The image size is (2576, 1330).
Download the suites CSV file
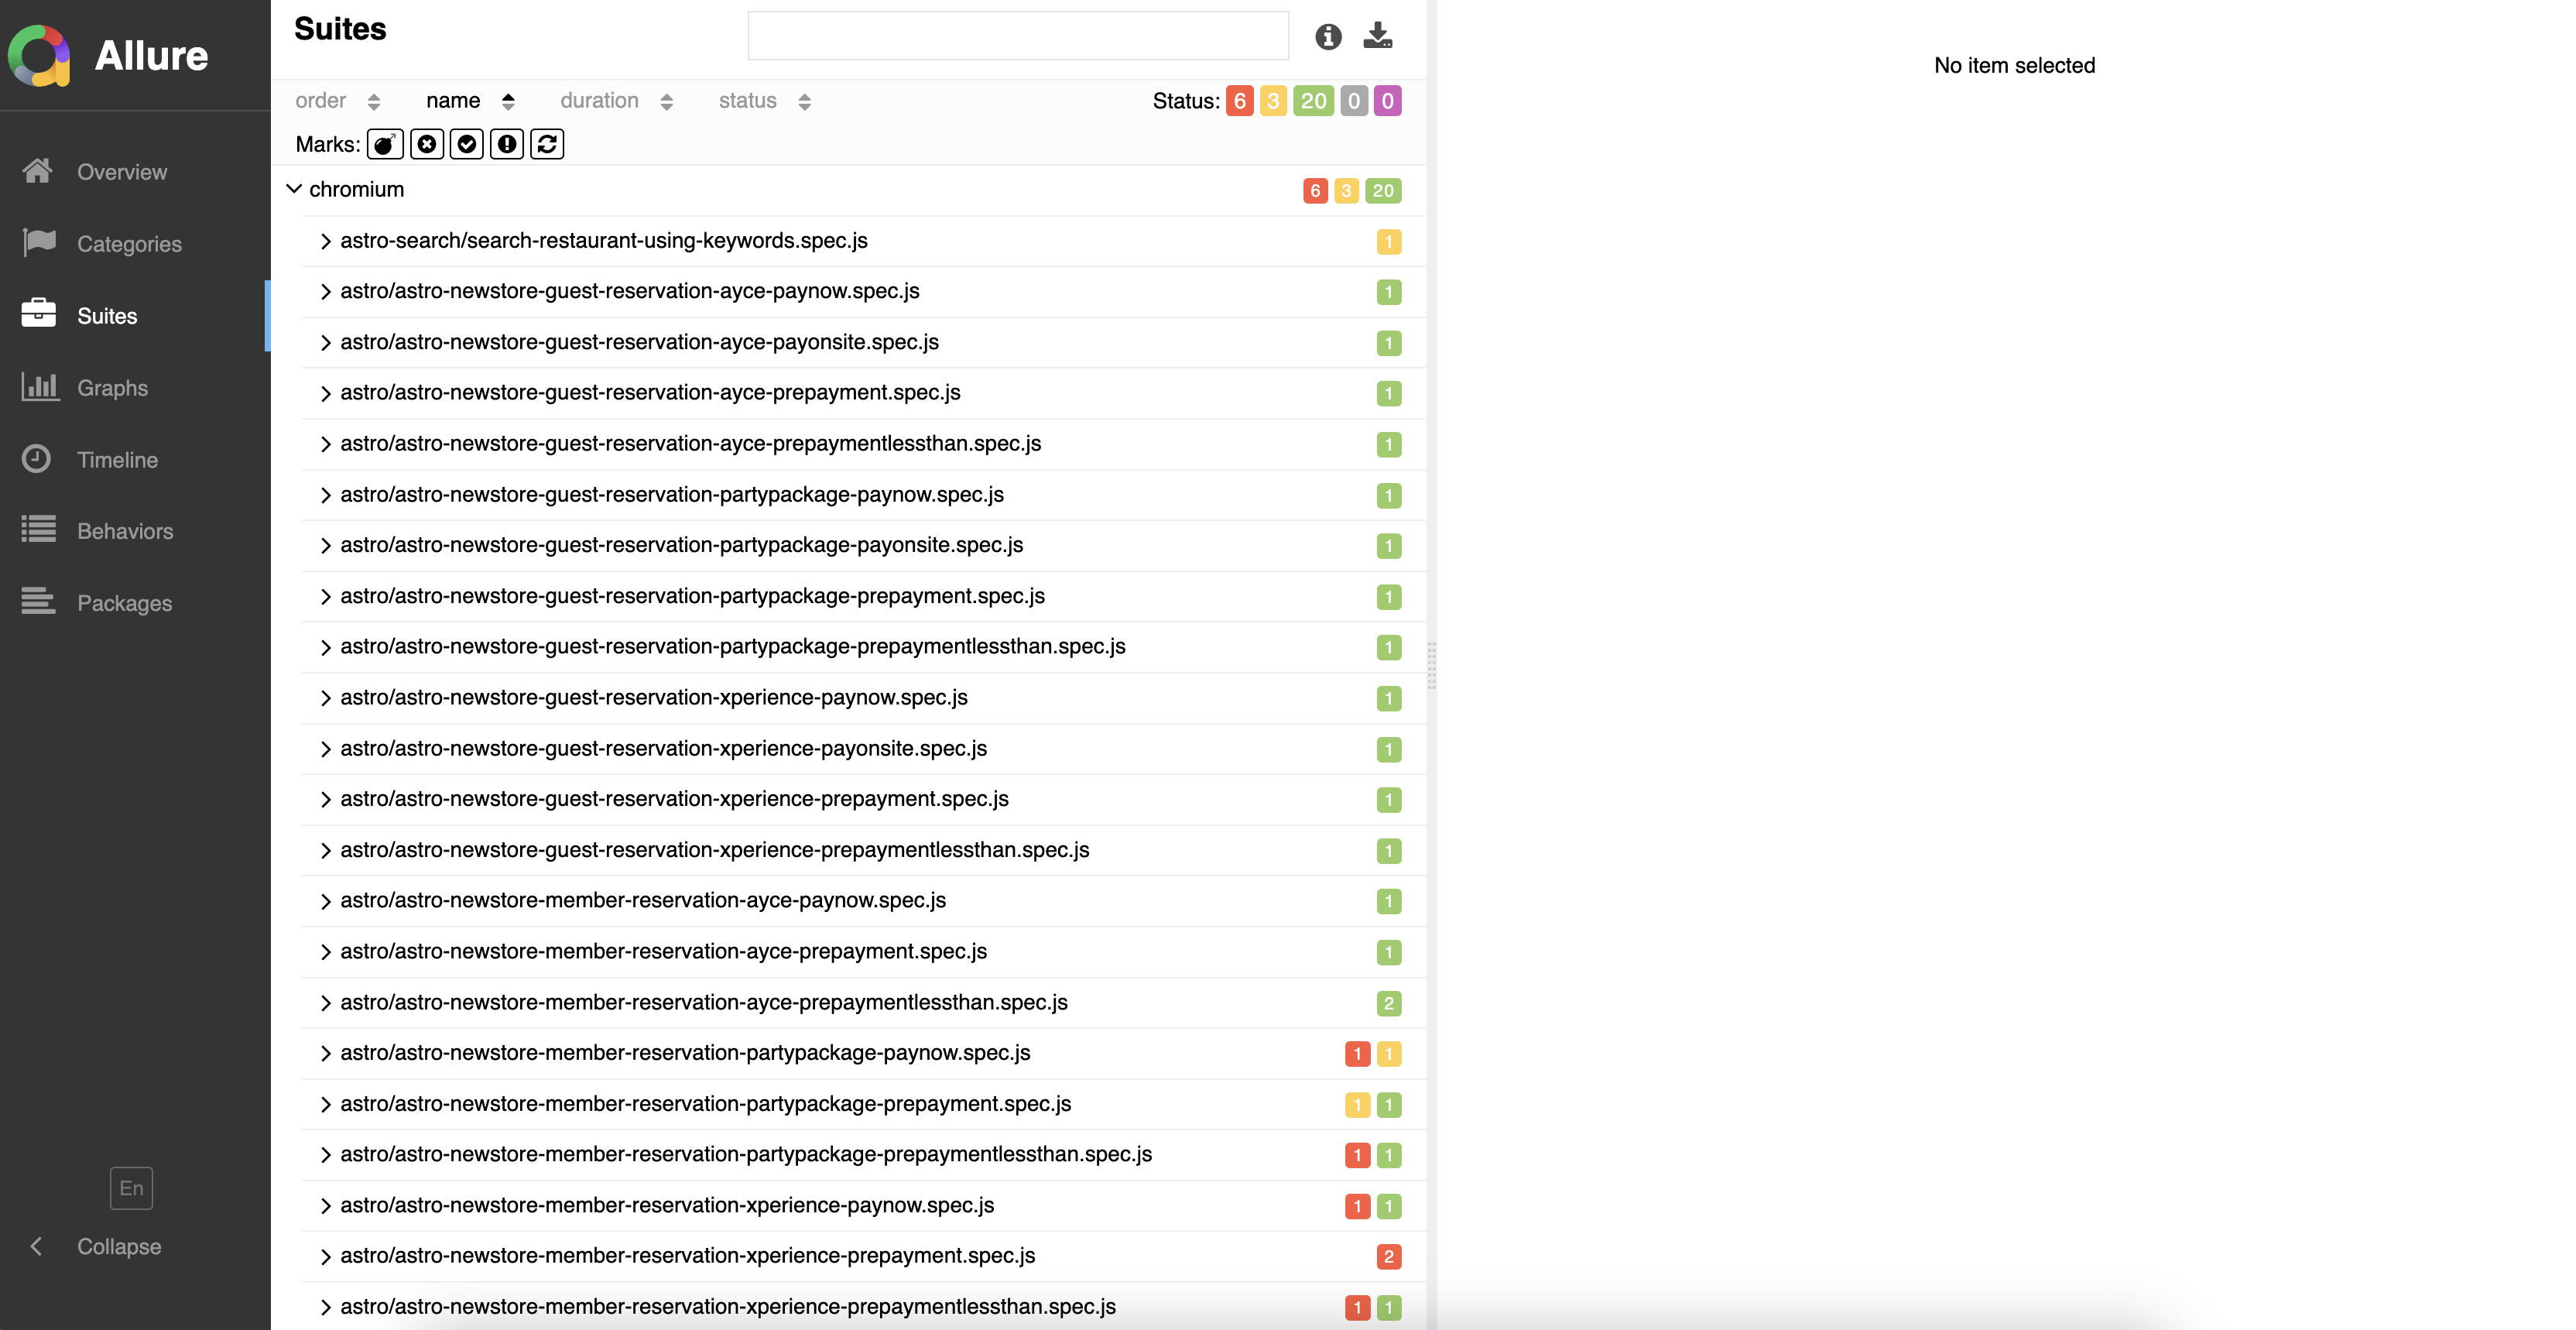[1378, 36]
